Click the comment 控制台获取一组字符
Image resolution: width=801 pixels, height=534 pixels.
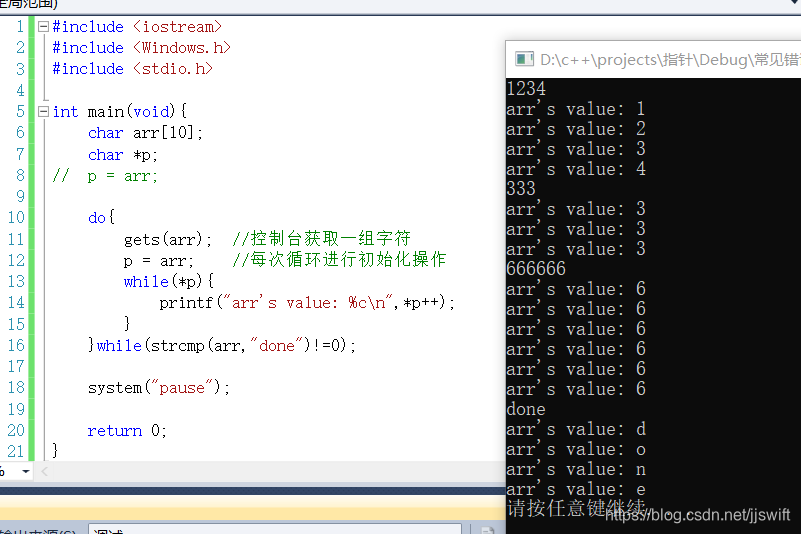click(321, 239)
